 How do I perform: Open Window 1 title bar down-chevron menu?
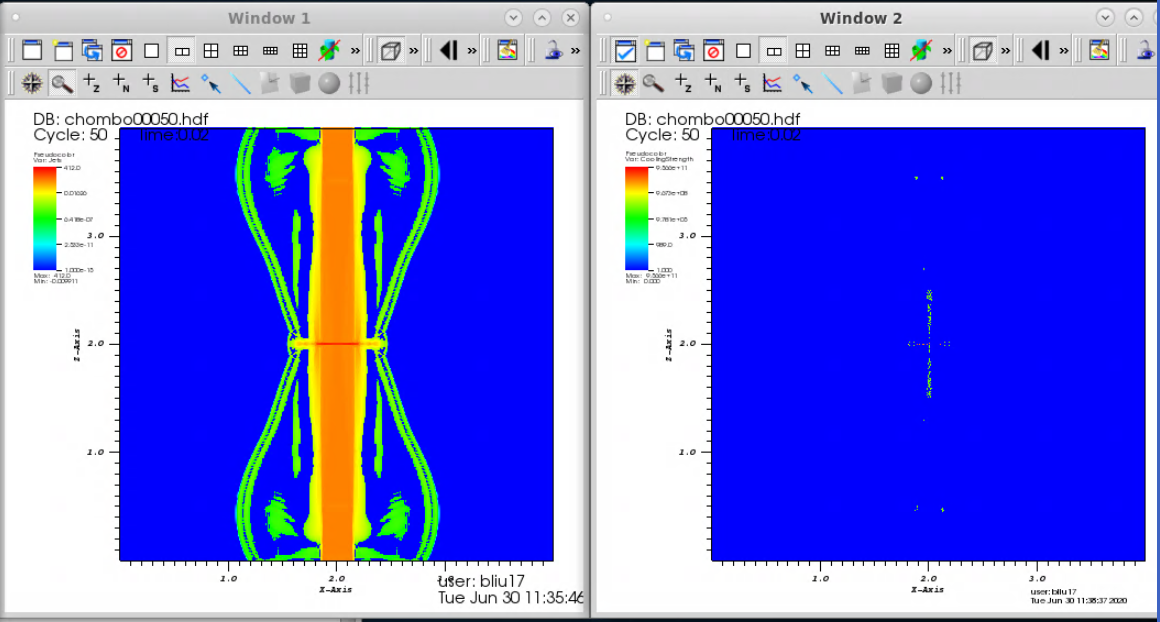point(513,18)
